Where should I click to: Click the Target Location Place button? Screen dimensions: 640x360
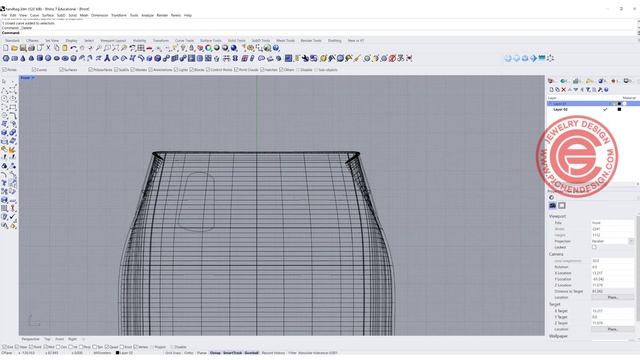click(x=613, y=329)
